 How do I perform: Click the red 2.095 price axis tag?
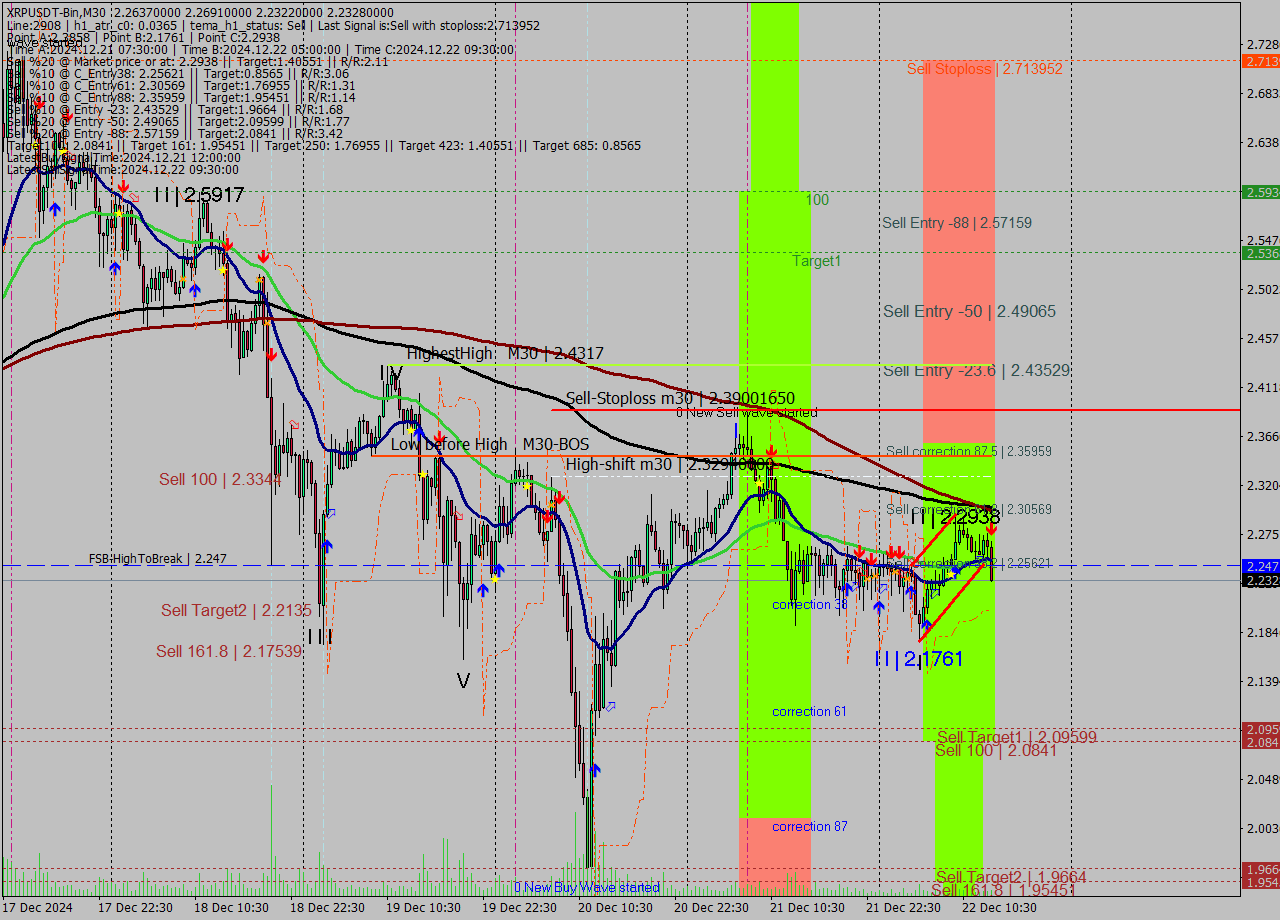[x=1259, y=729]
